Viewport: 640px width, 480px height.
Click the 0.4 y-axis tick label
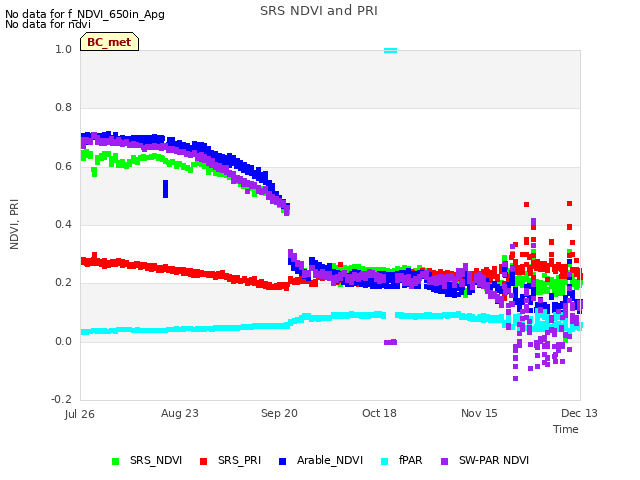(63, 224)
